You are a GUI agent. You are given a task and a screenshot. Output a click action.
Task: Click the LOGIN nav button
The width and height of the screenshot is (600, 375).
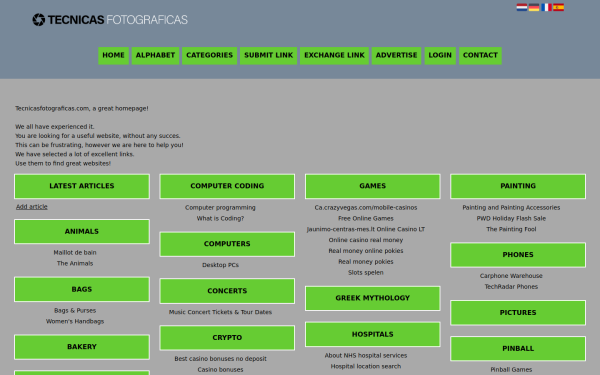tap(440, 55)
